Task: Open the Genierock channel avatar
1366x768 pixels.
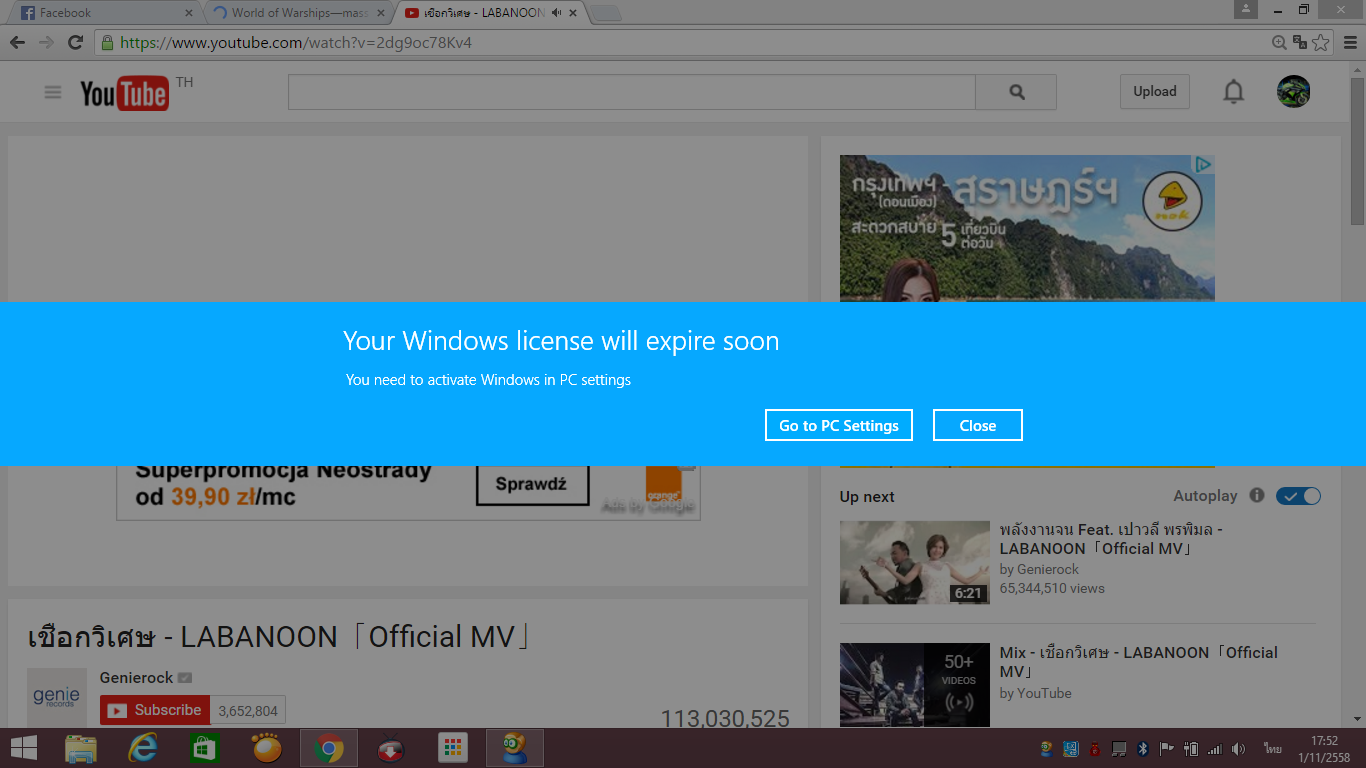Action: point(57,698)
